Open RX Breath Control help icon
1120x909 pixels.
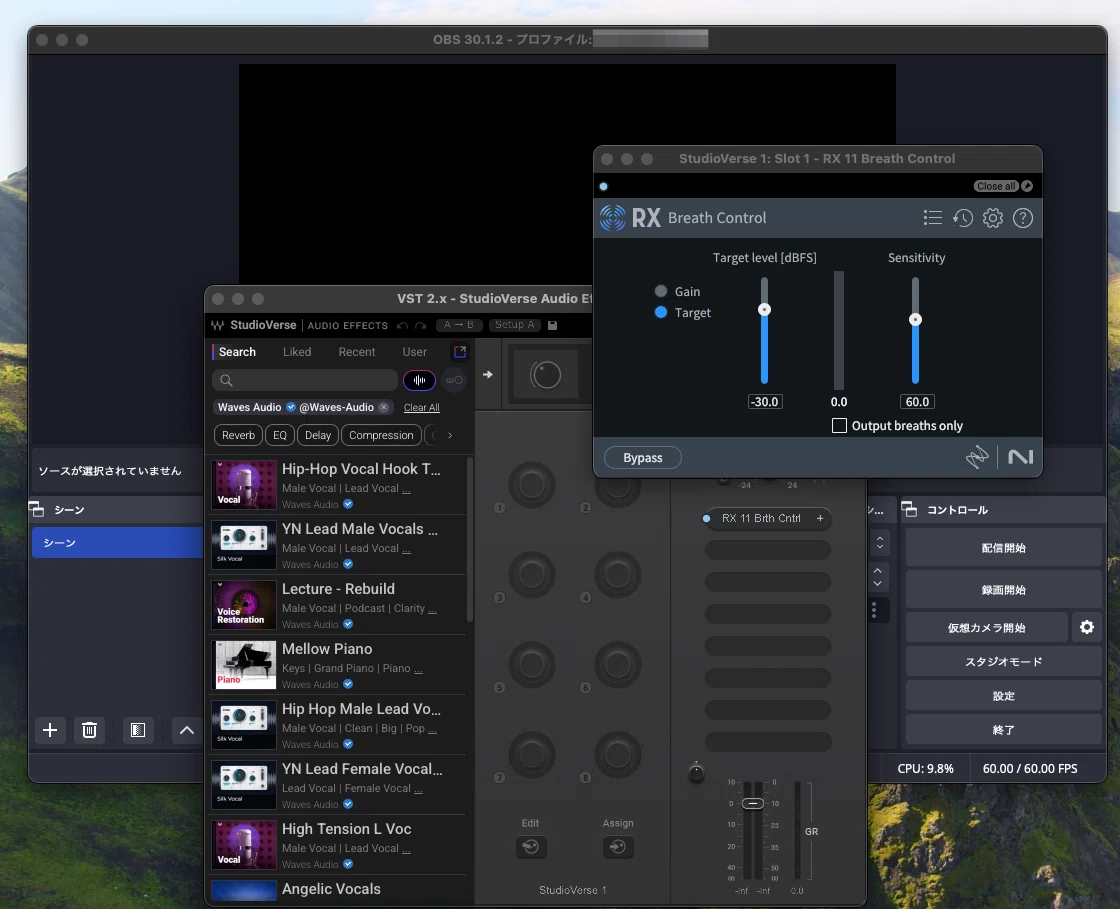(1023, 218)
